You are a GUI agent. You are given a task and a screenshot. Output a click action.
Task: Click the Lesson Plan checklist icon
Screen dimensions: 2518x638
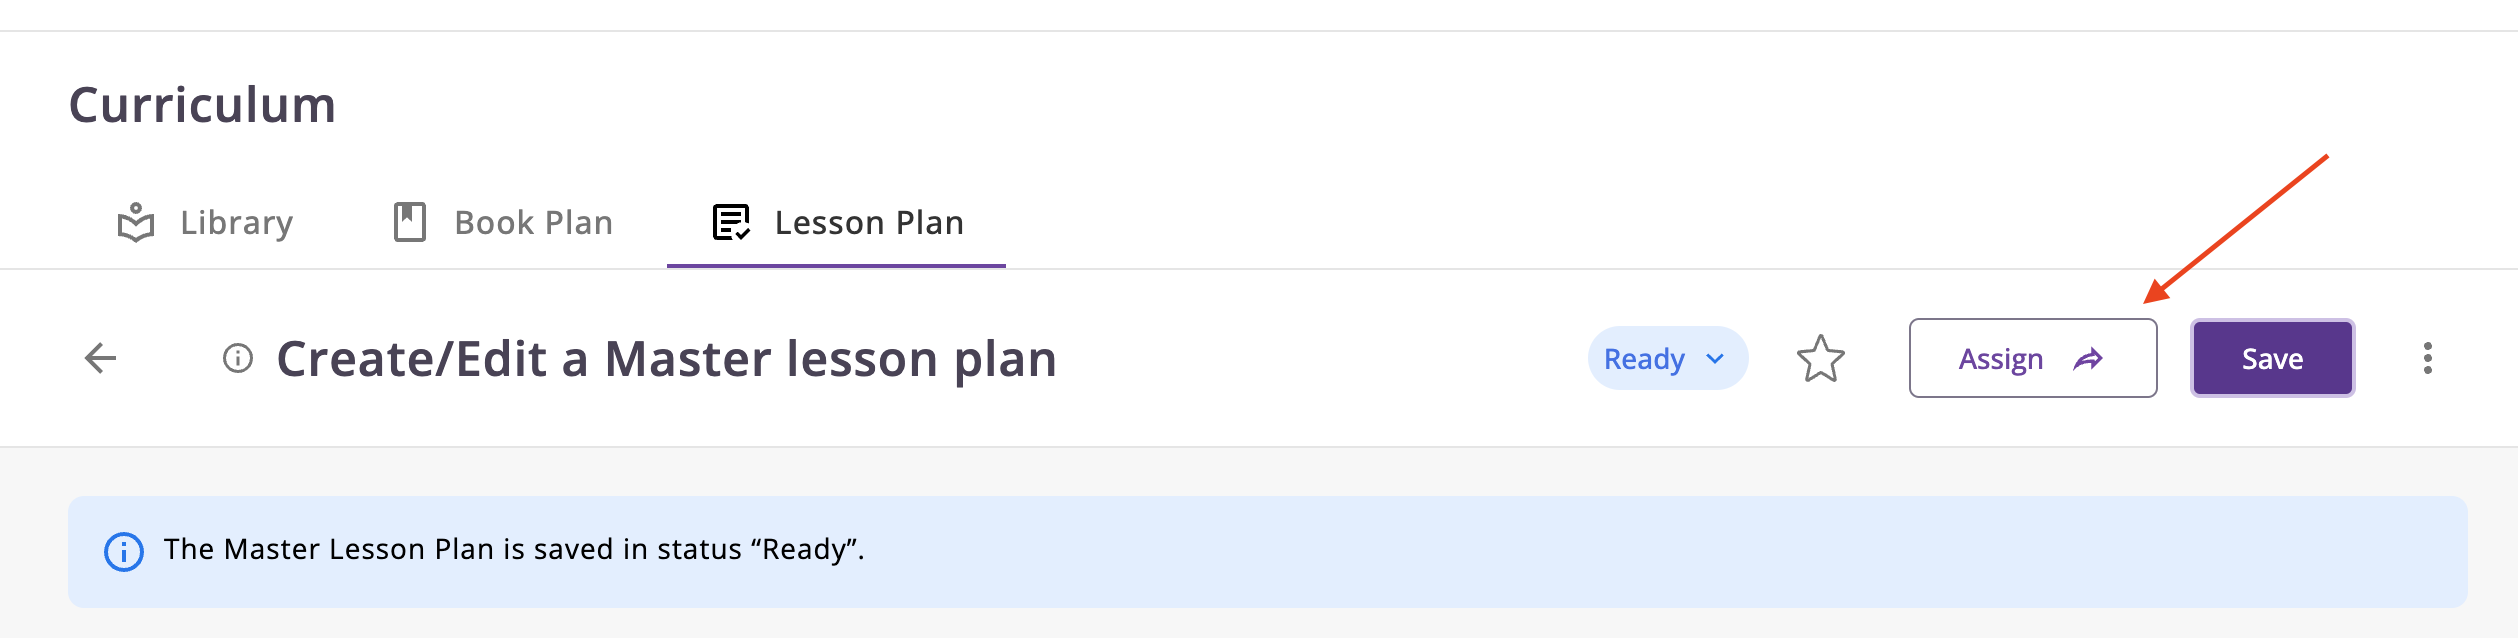point(731,222)
